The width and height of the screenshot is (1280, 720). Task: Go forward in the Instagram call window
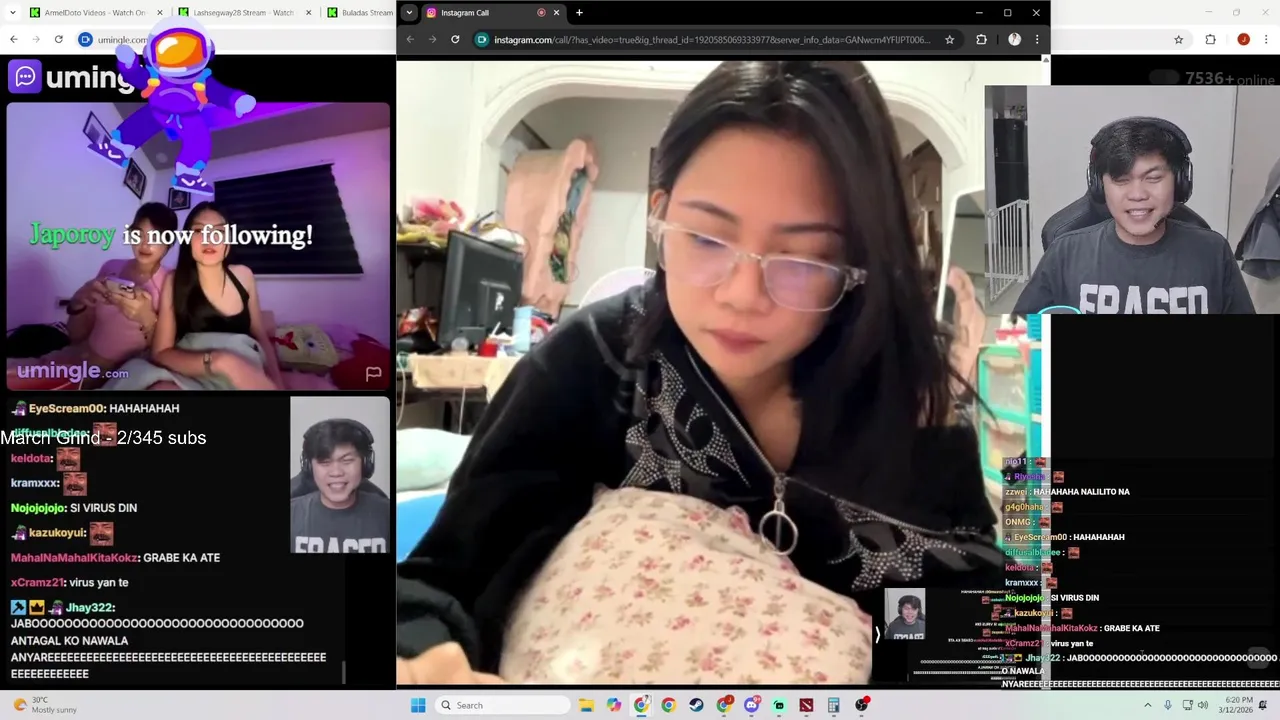(432, 40)
